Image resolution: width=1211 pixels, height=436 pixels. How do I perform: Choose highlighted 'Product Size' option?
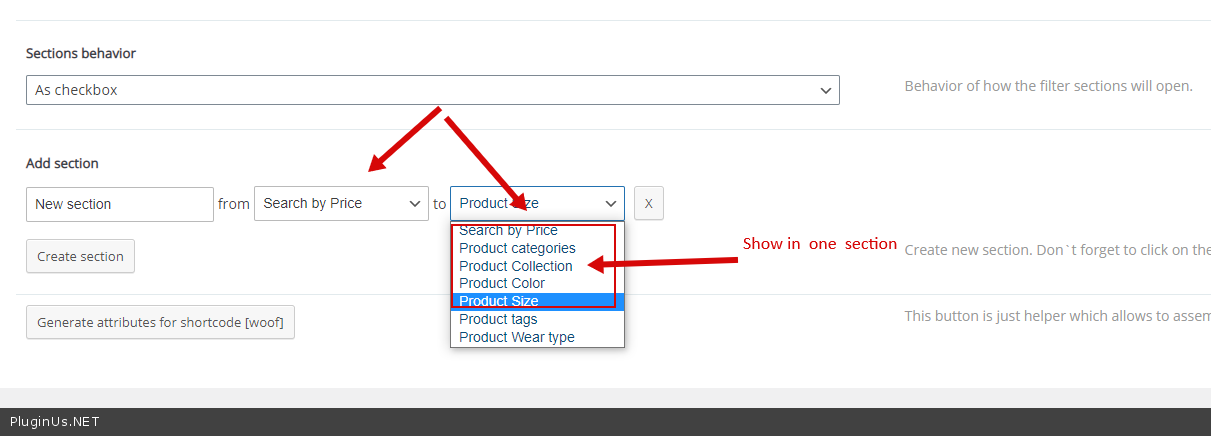[499, 301]
